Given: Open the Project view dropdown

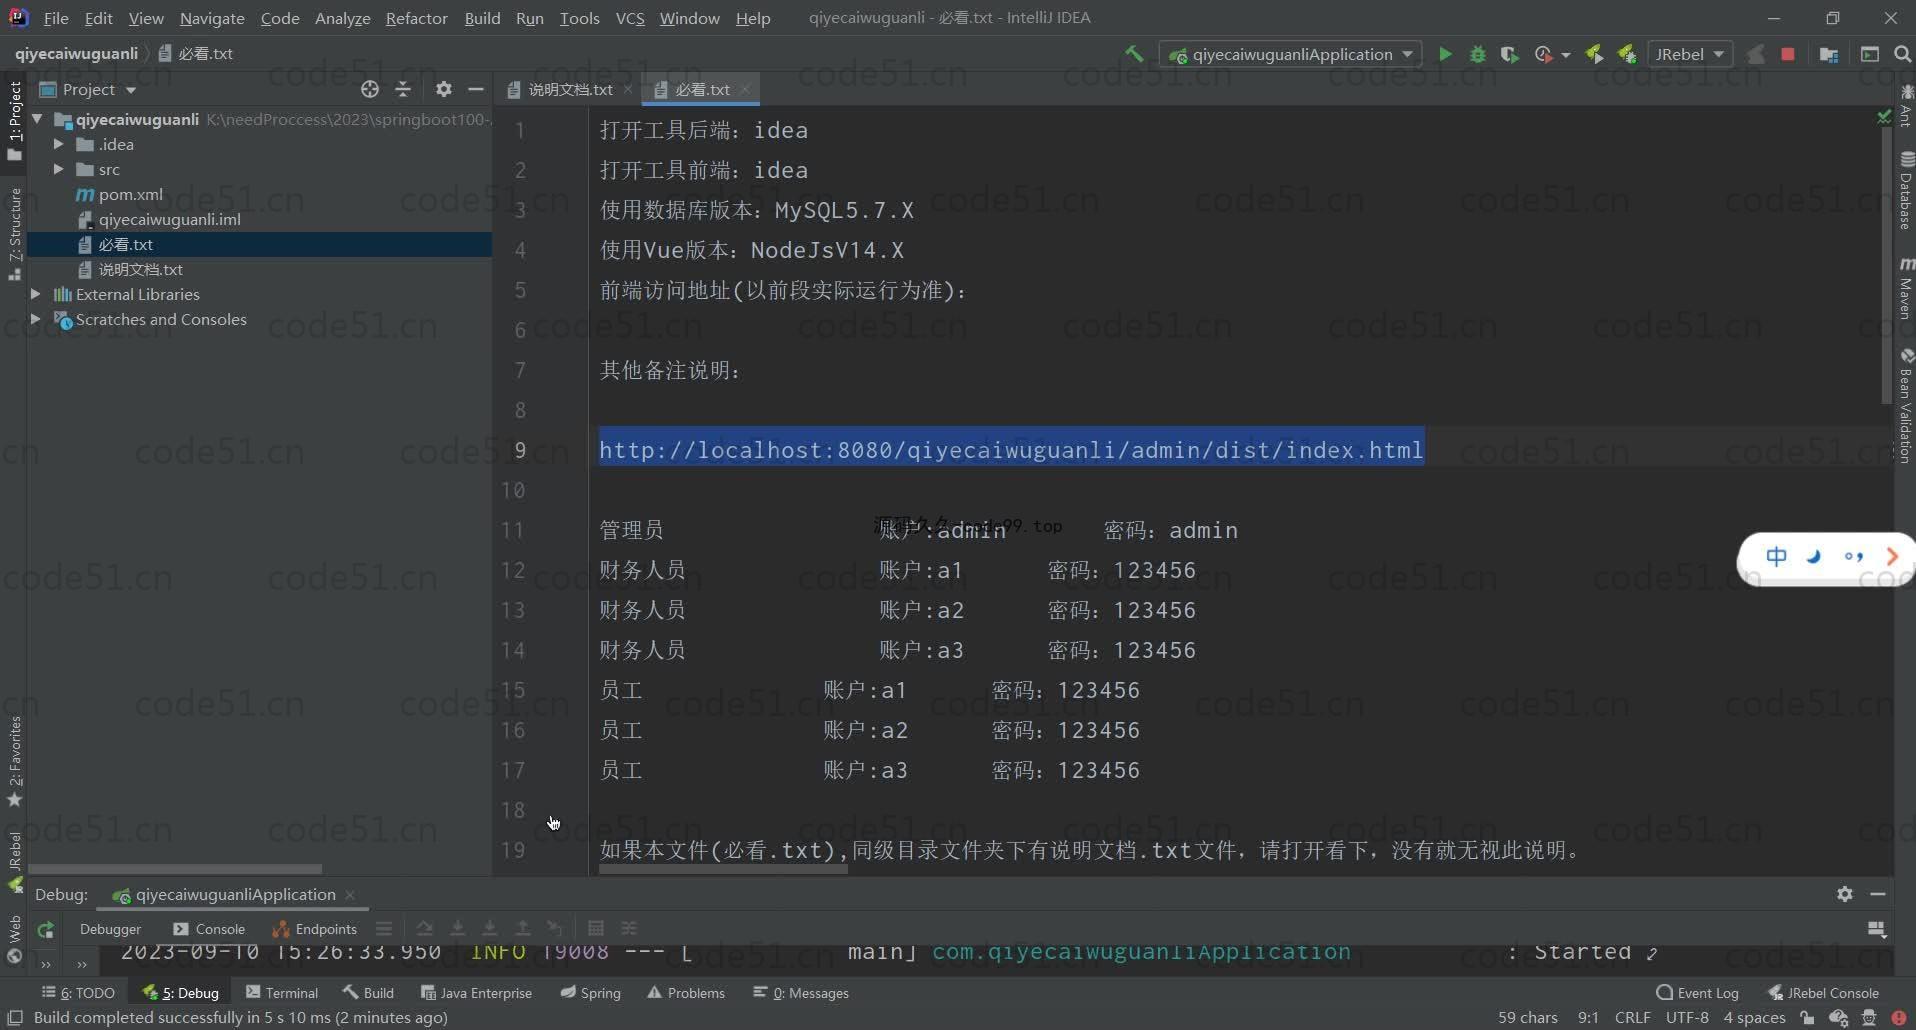Looking at the screenshot, I should click(89, 89).
